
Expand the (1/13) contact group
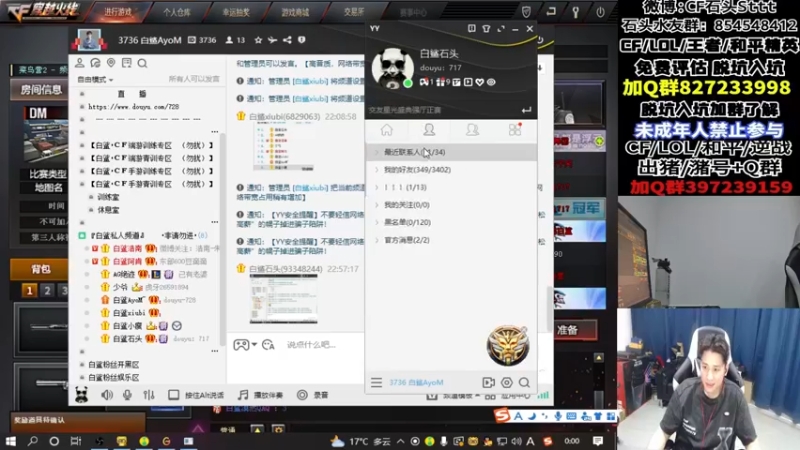(x=451, y=187)
